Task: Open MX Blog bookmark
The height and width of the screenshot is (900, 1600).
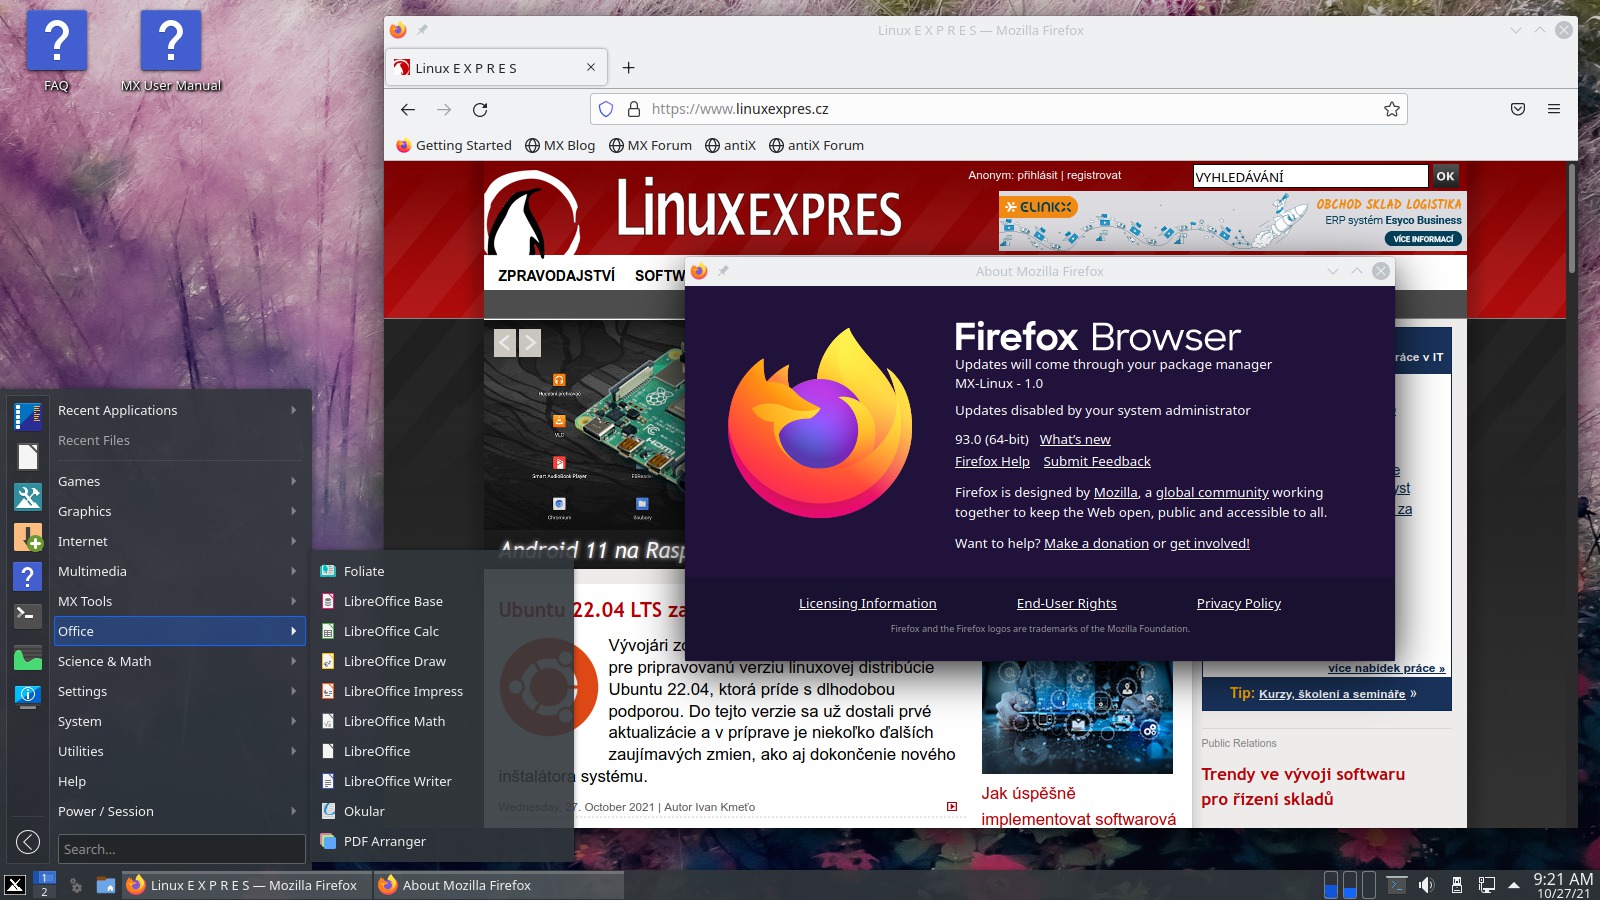Action: pyautogui.click(x=560, y=145)
